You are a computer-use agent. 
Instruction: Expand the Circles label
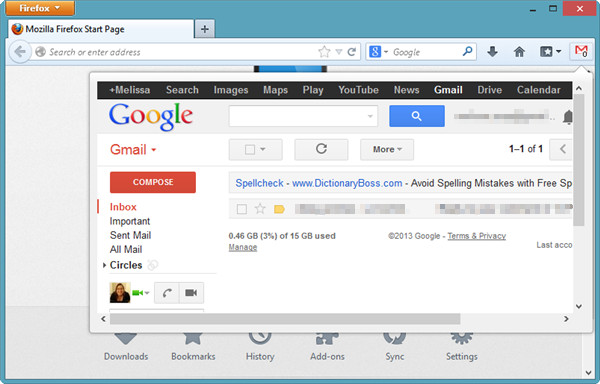[x=104, y=265]
